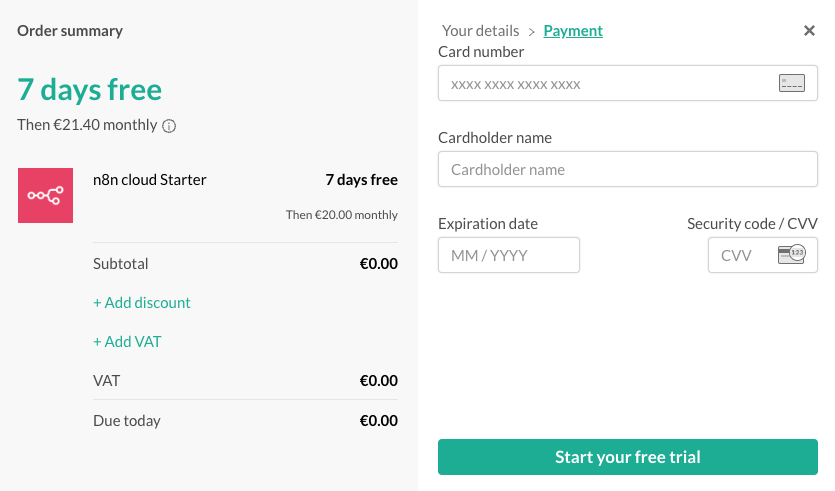
Task: Click into the Cardholder name field
Action: (628, 170)
